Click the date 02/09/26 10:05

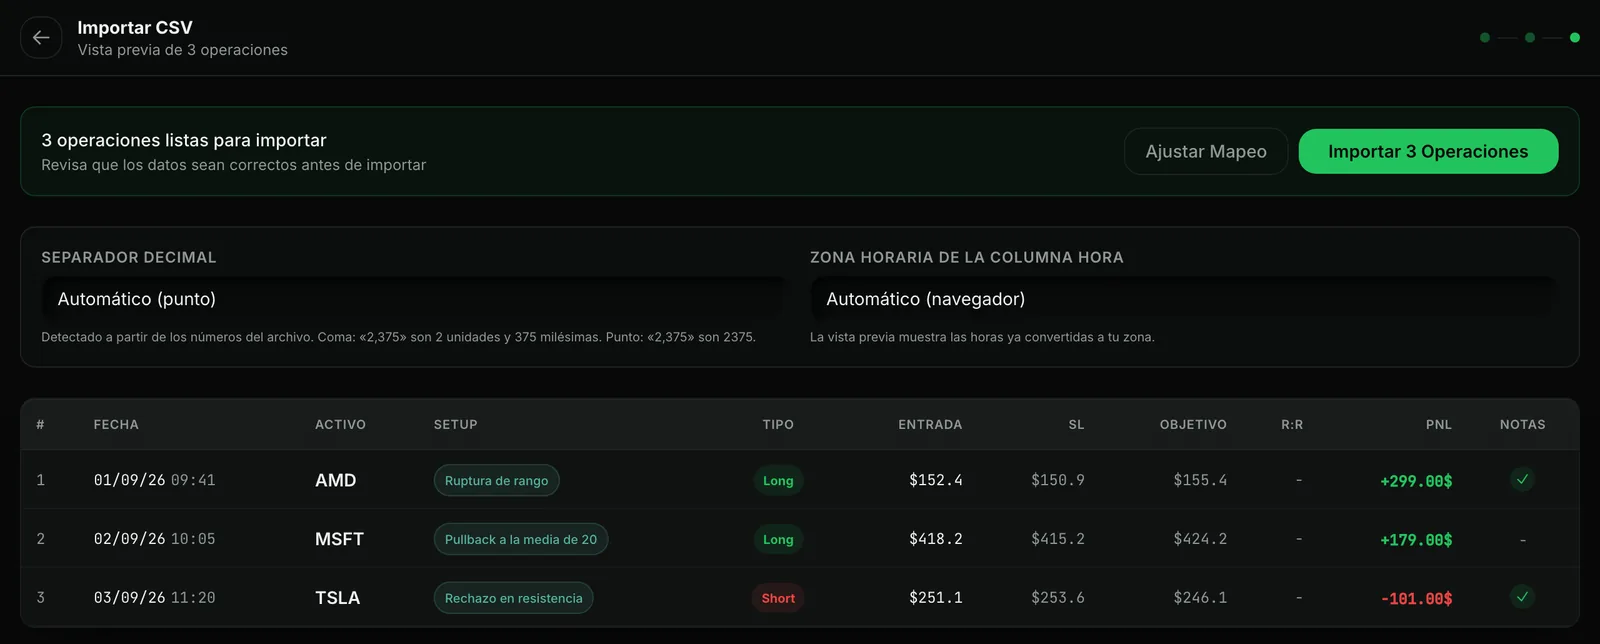pyautogui.click(x=154, y=539)
